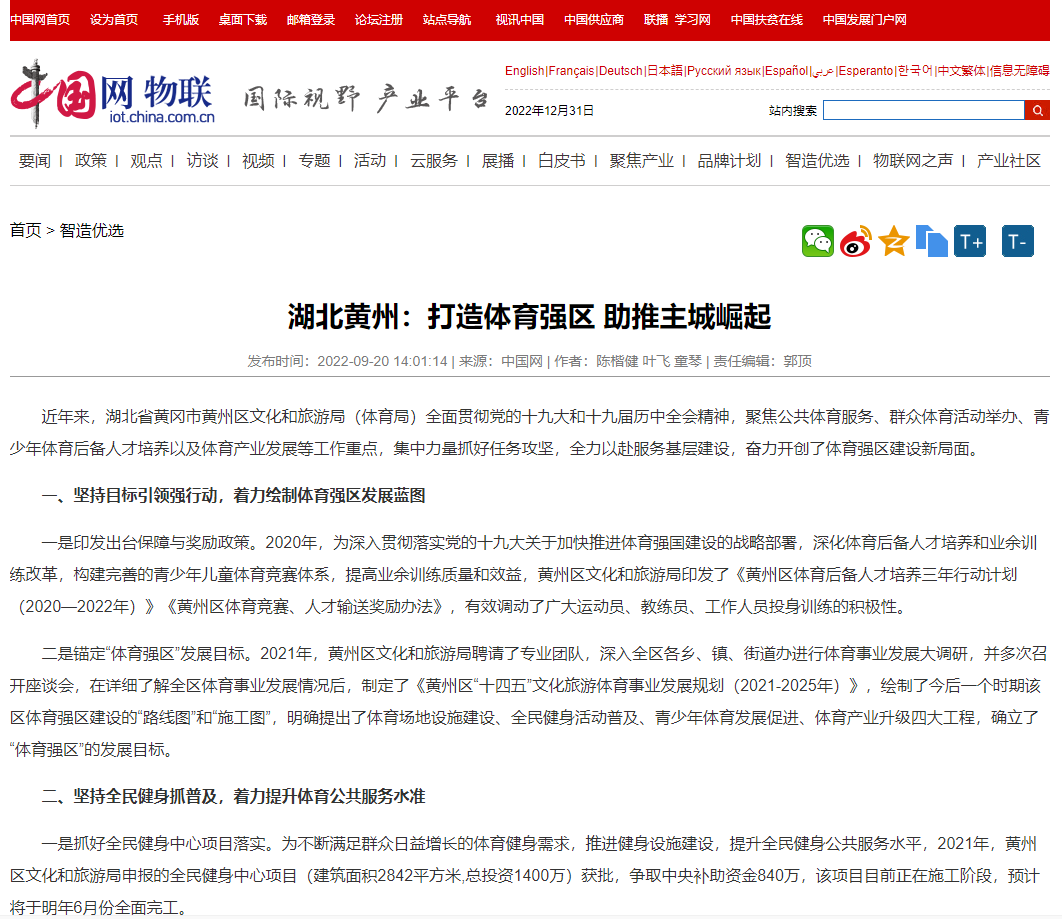Switch language to Español

click(787, 70)
